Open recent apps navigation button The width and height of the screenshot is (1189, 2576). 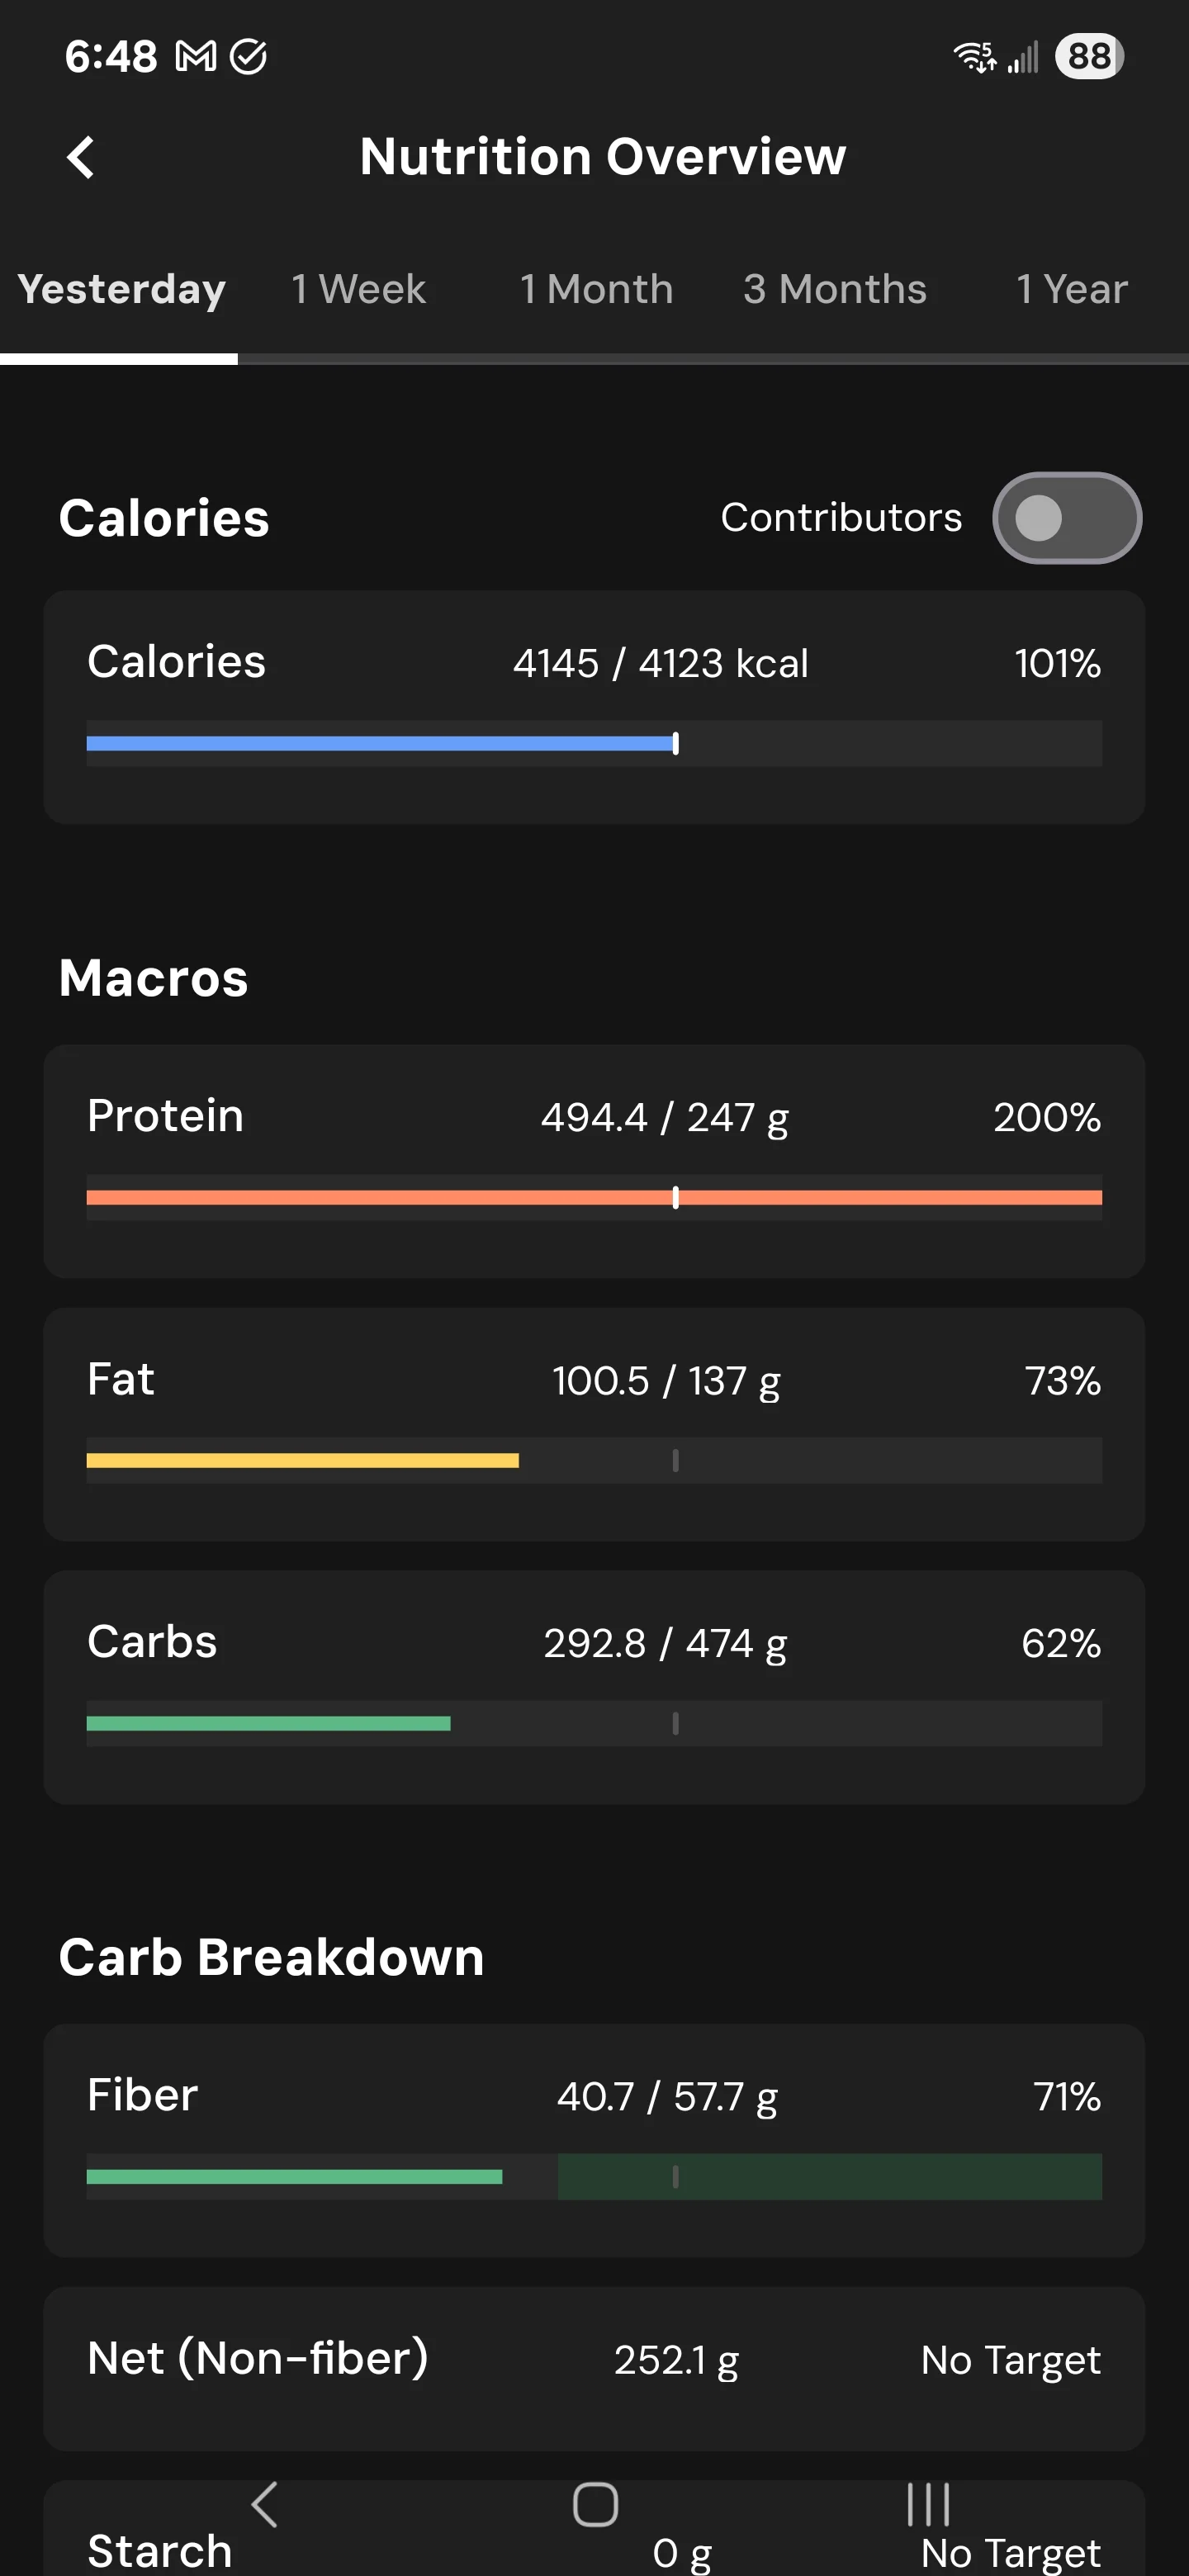928,2504
